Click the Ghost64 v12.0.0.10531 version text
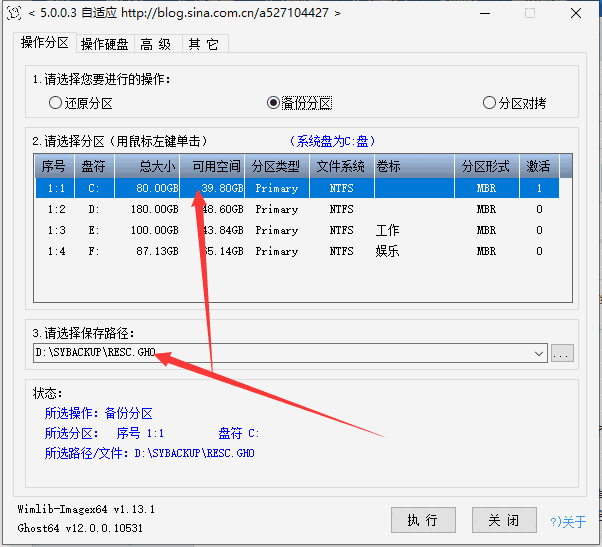The width and height of the screenshot is (602, 547). pyautogui.click(x=80, y=528)
